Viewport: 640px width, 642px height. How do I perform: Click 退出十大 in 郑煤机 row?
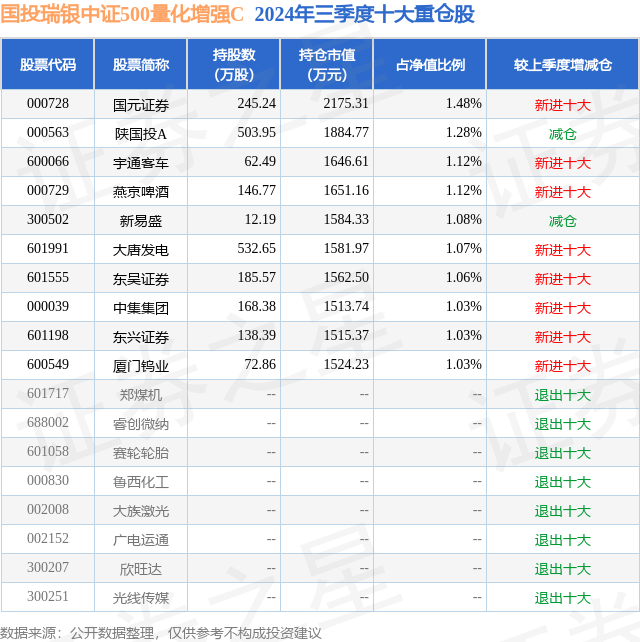click(563, 396)
